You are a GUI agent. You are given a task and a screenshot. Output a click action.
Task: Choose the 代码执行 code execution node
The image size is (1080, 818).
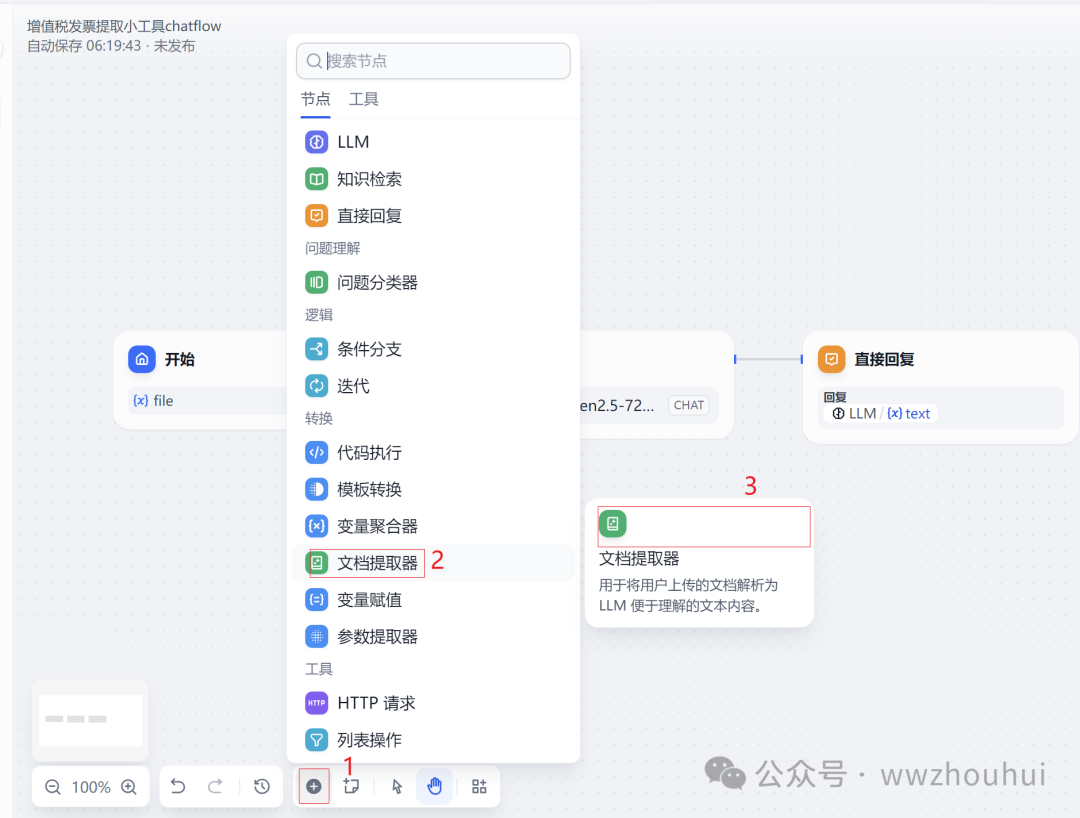(x=368, y=452)
